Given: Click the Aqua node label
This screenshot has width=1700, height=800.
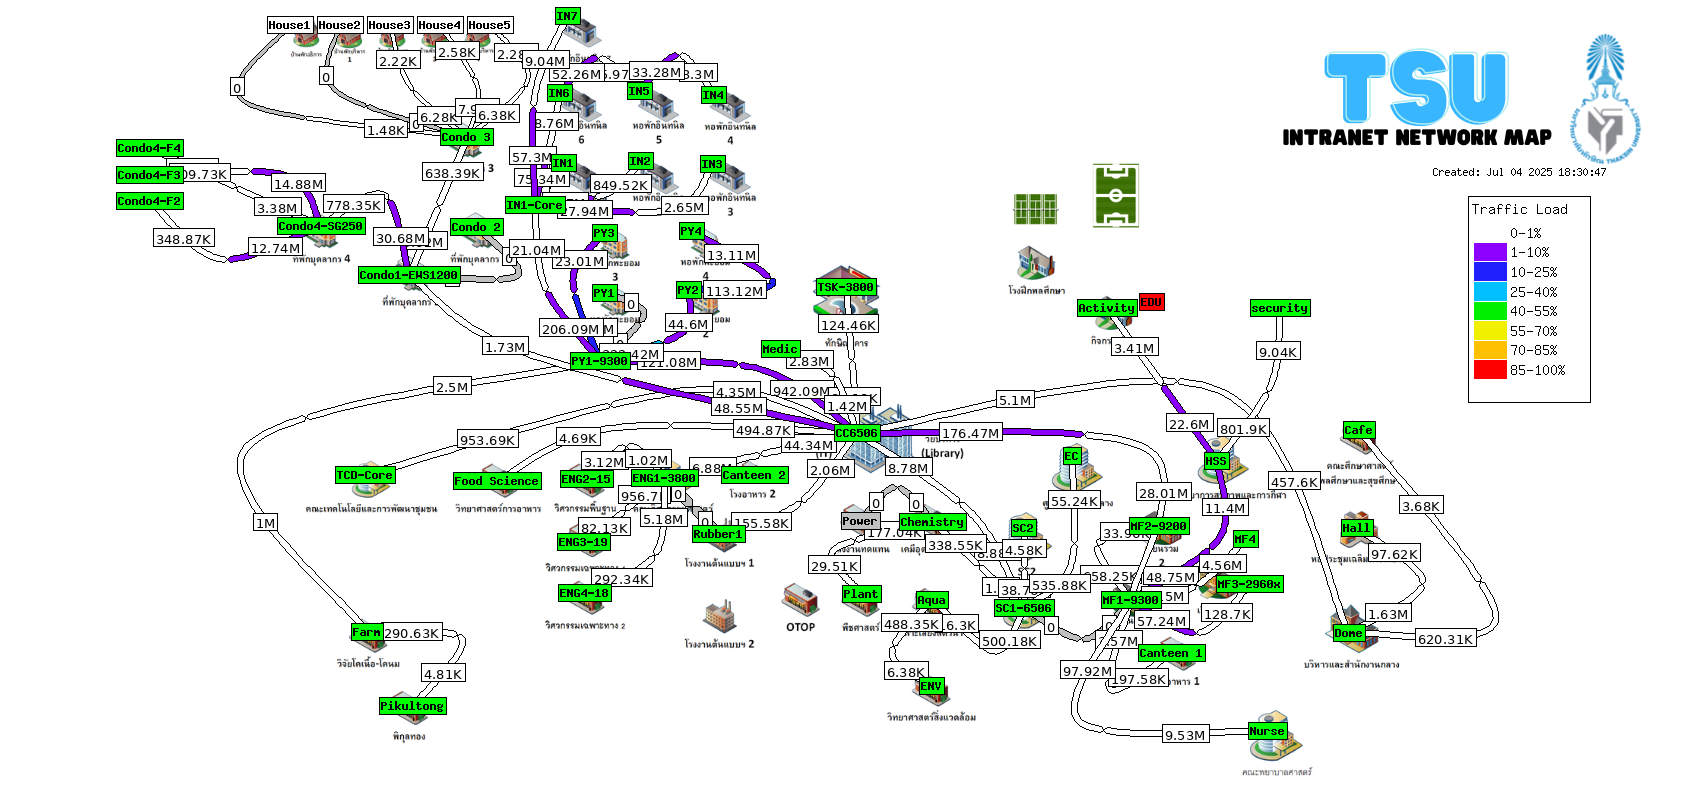Looking at the screenshot, I should 932,600.
